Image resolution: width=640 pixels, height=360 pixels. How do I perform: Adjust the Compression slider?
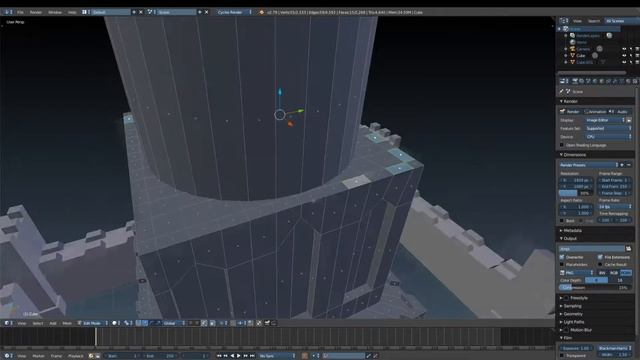point(595,287)
